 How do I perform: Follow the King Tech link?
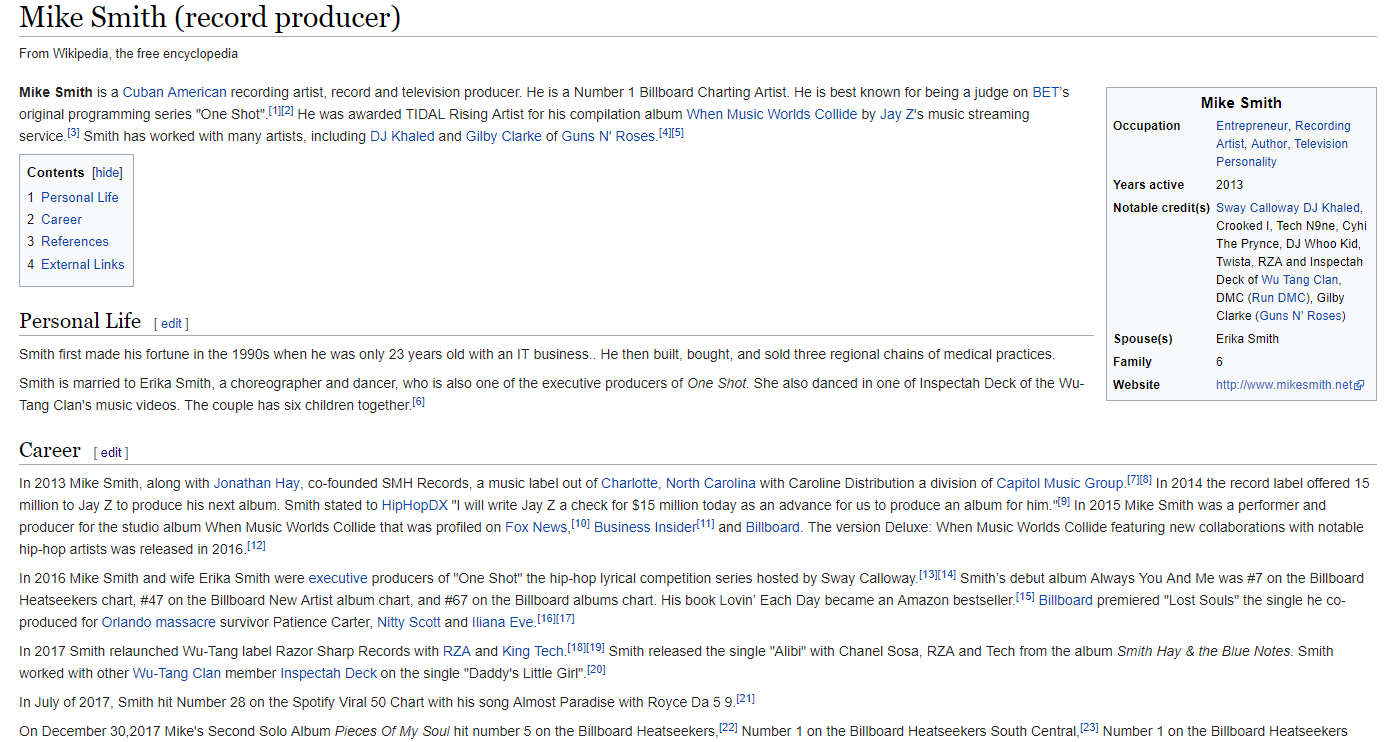point(533,651)
